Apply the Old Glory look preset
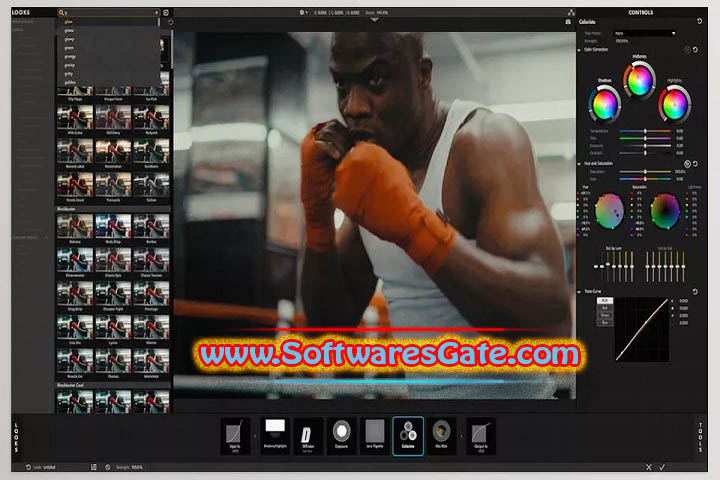Screen dimensions: 720x480 click(x=113, y=119)
